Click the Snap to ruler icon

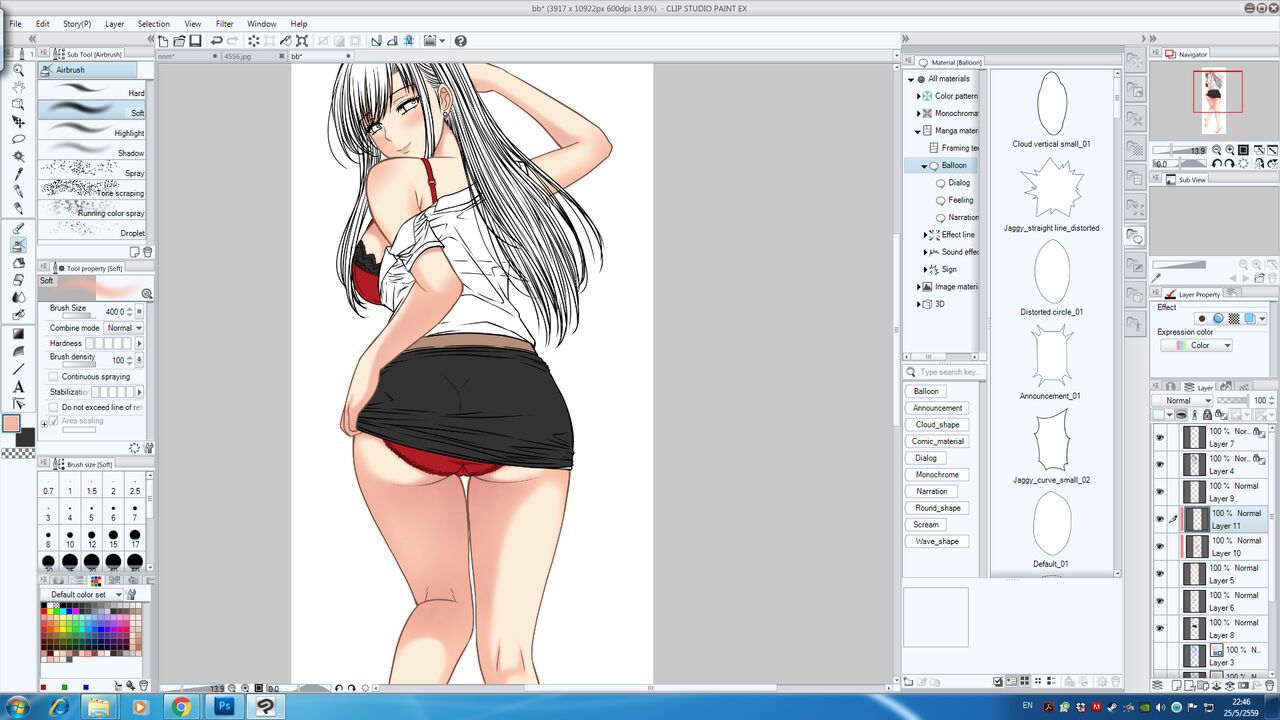(x=376, y=41)
